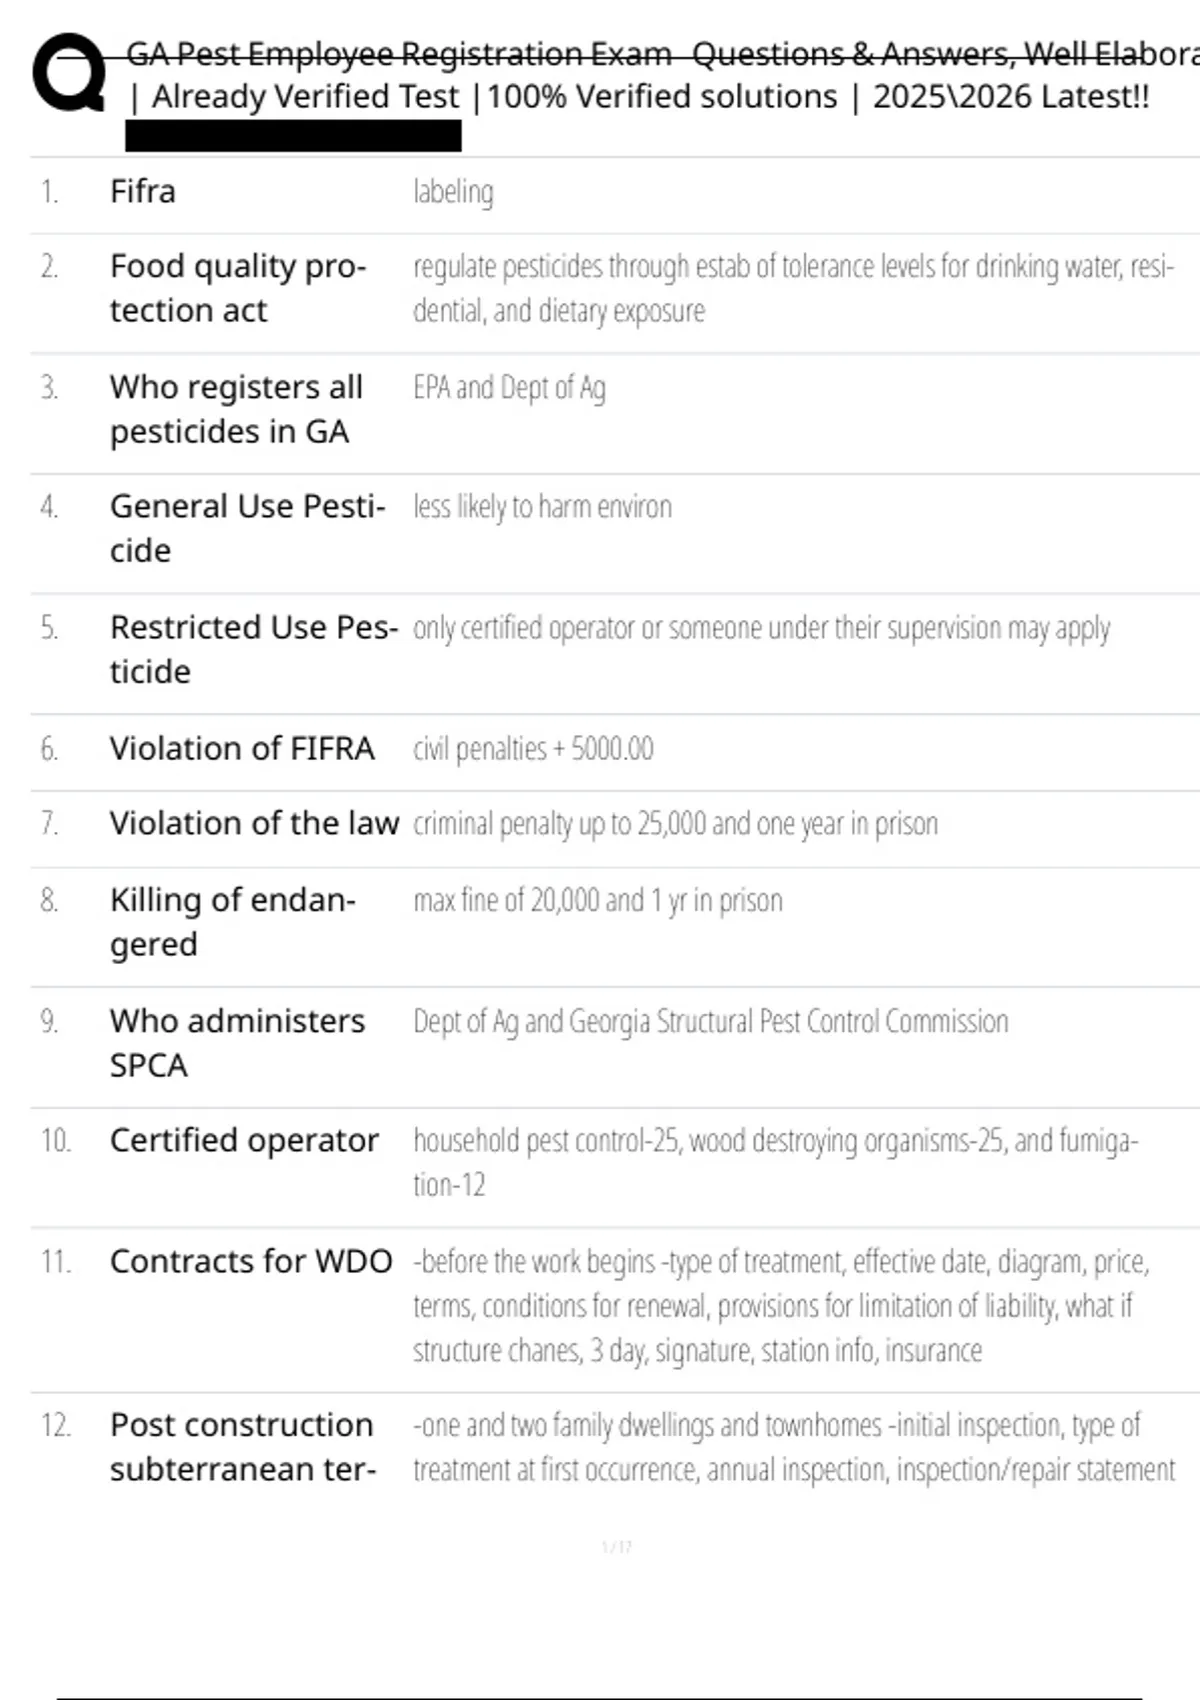Select the 'Who administers SPCA' question
The height and width of the screenshot is (1700, 1200).
click(x=237, y=1042)
